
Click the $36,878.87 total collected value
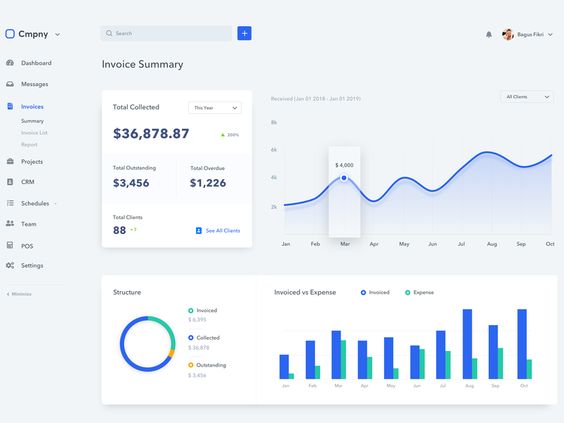(151, 133)
